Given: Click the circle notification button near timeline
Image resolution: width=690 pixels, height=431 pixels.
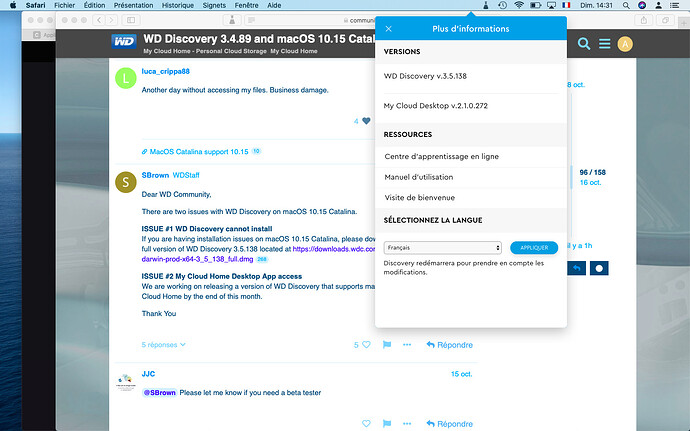Looking at the screenshot, I should [599, 268].
